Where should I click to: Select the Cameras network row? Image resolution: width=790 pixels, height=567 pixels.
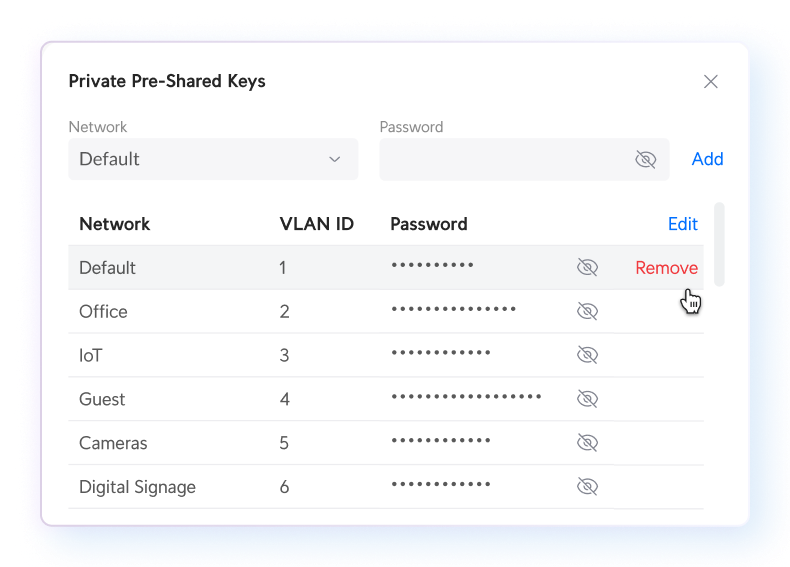(386, 443)
